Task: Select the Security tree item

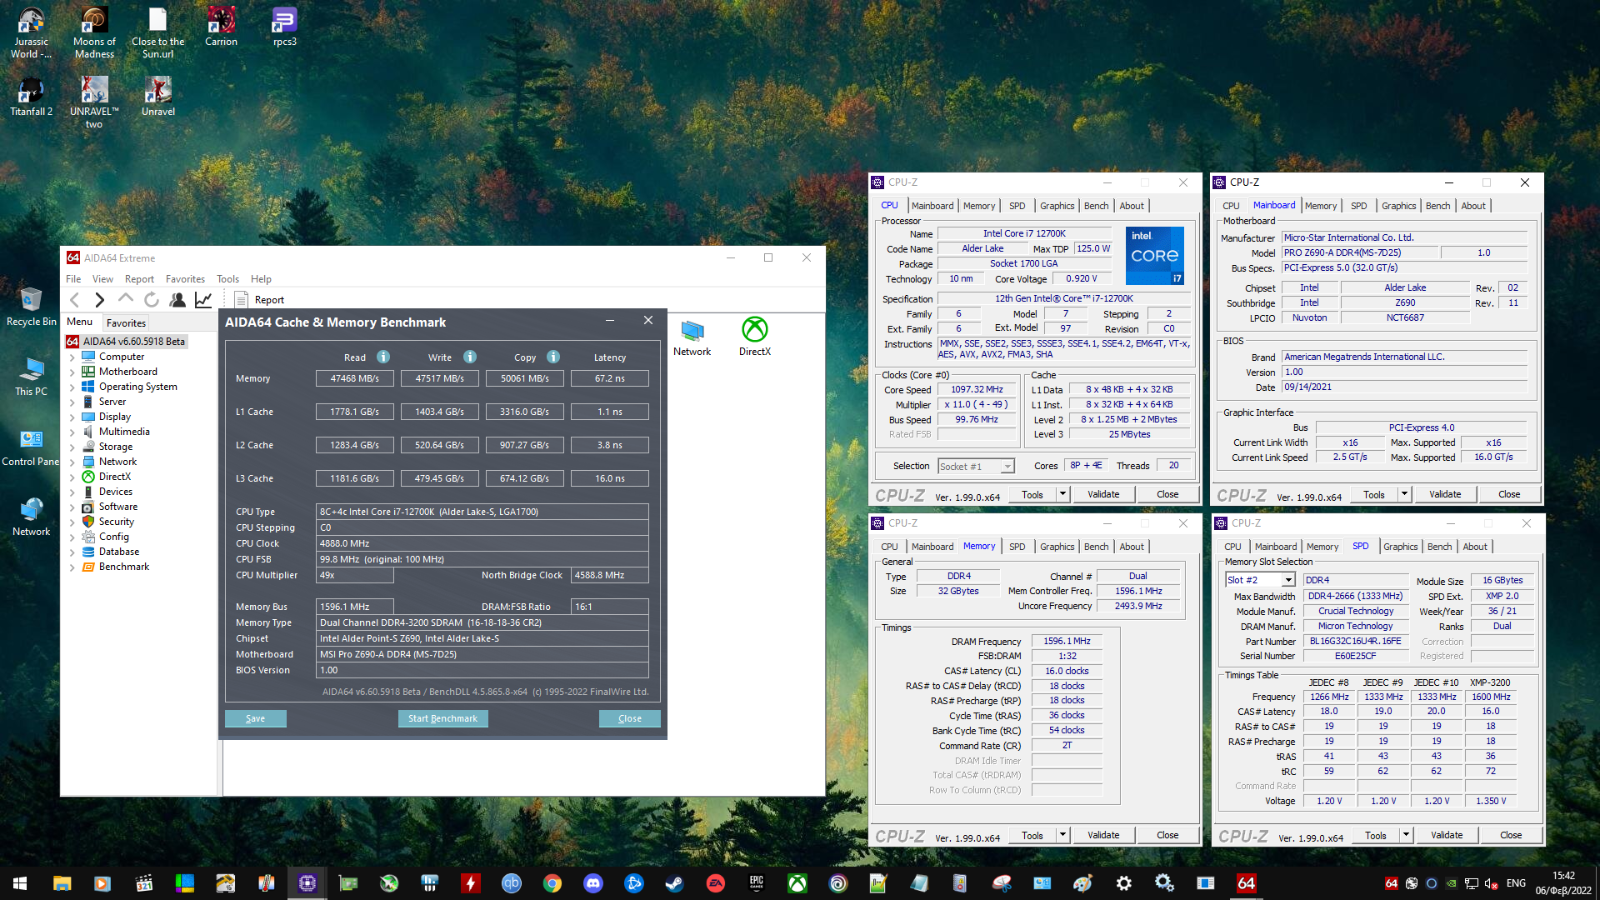Action: point(116,522)
